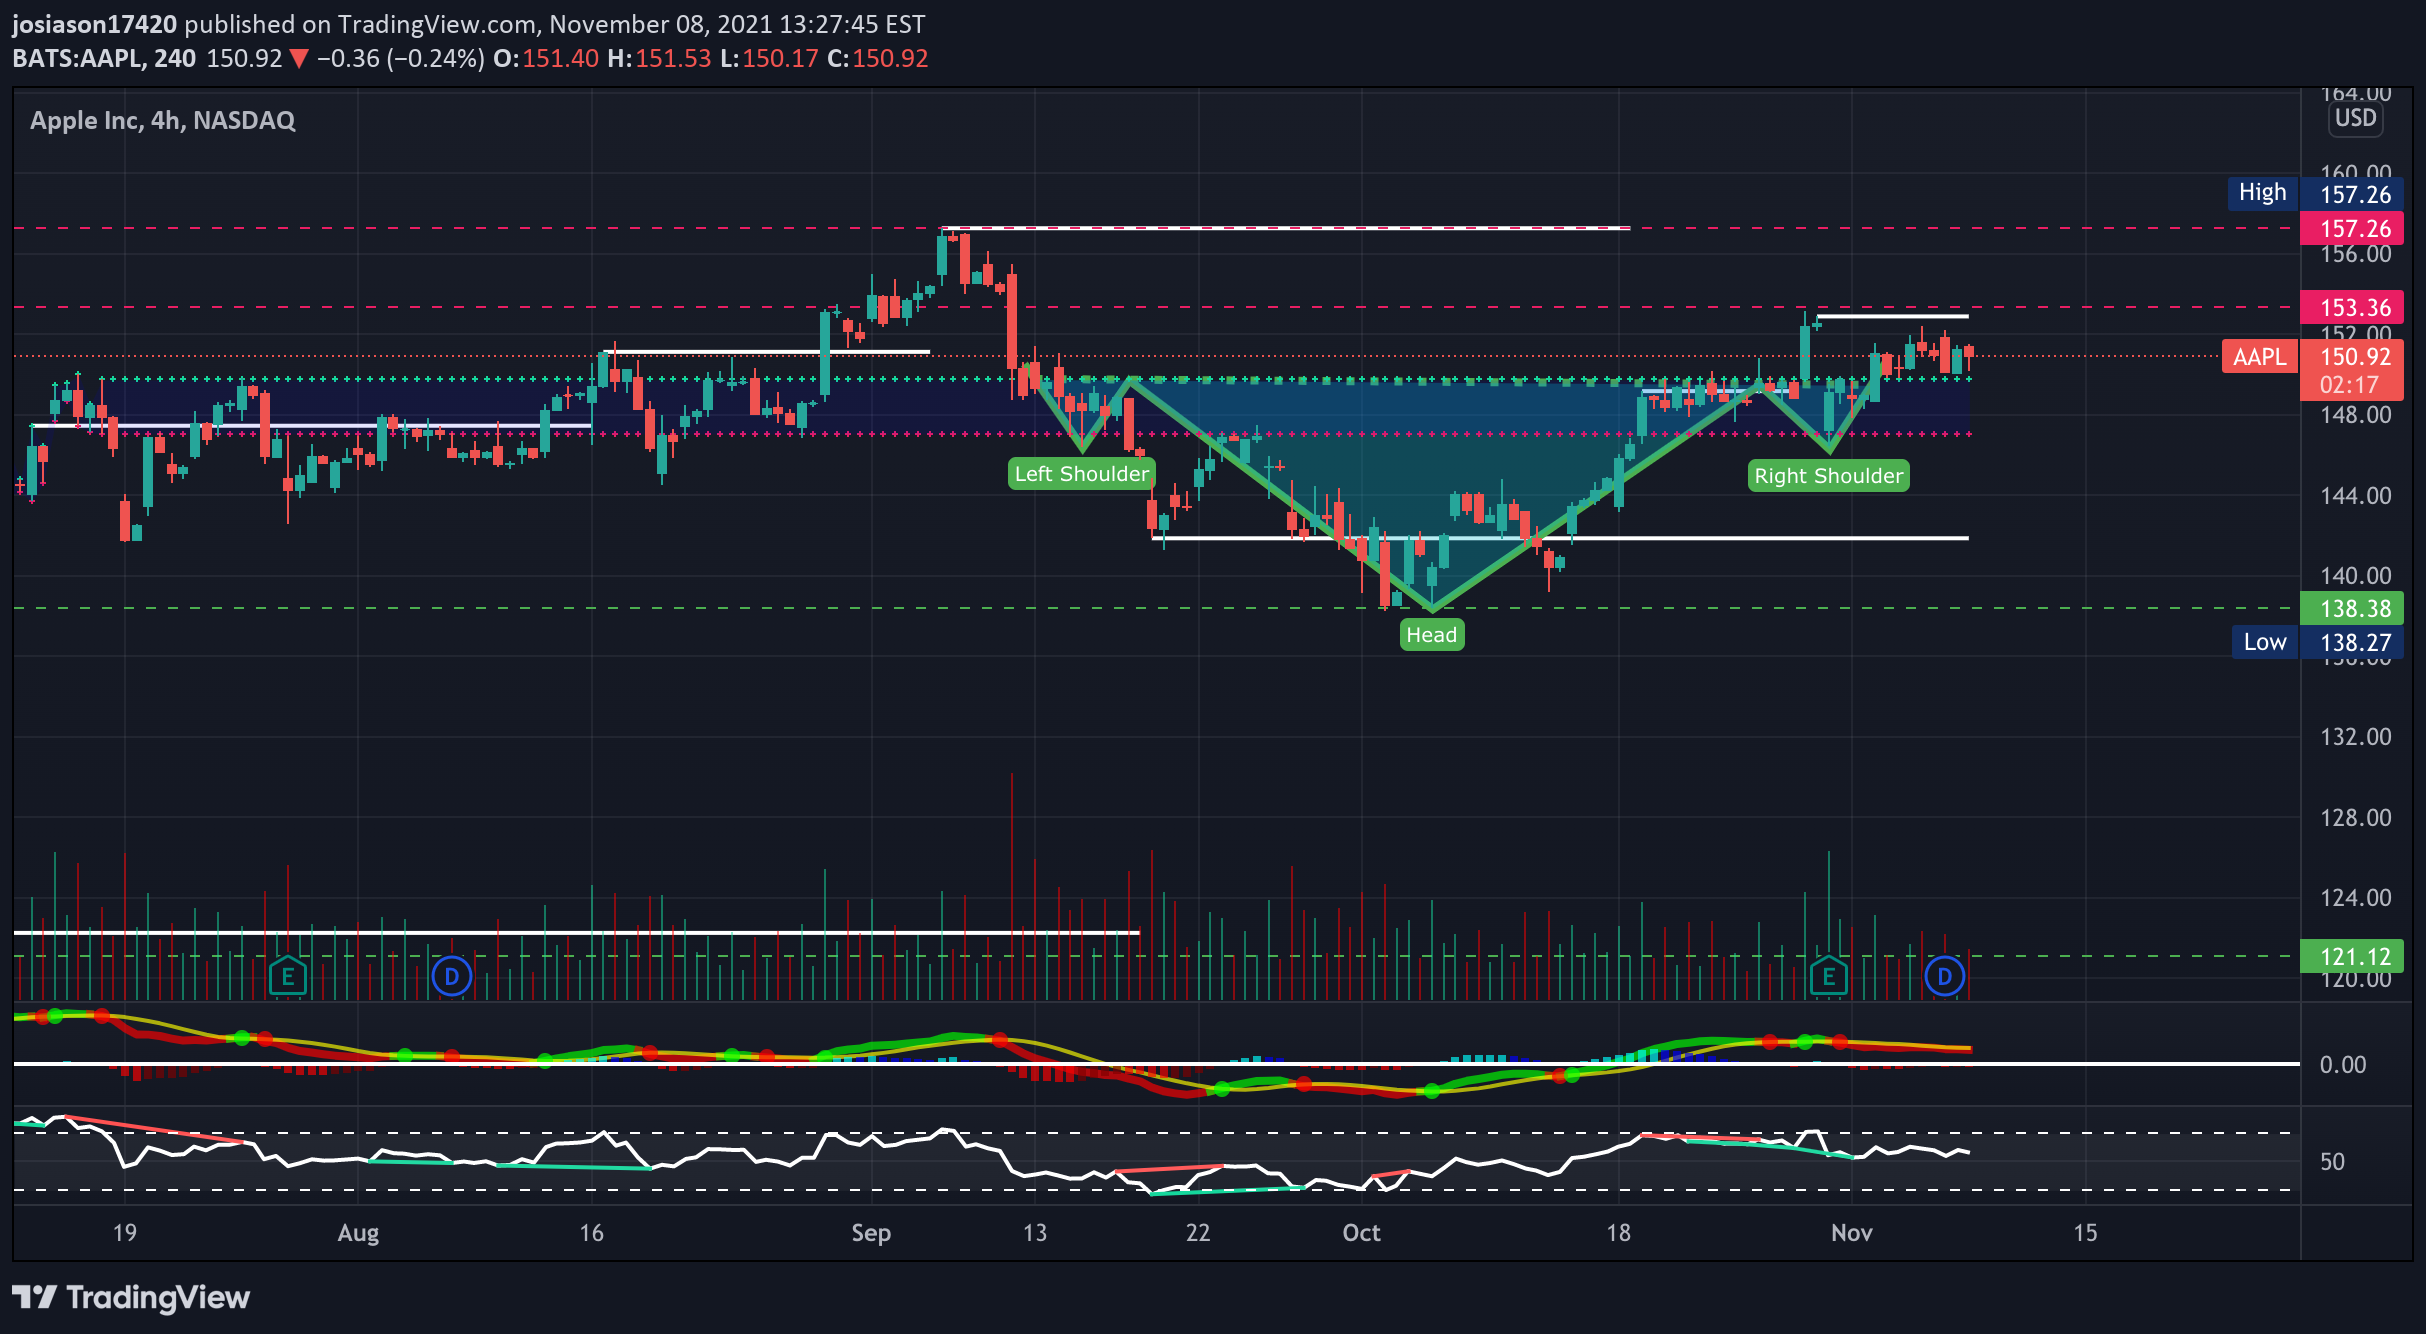Image resolution: width=2426 pixels, height=1334 pixels.
Task: Select the Head pattern label
Action: pos(1432,635)
